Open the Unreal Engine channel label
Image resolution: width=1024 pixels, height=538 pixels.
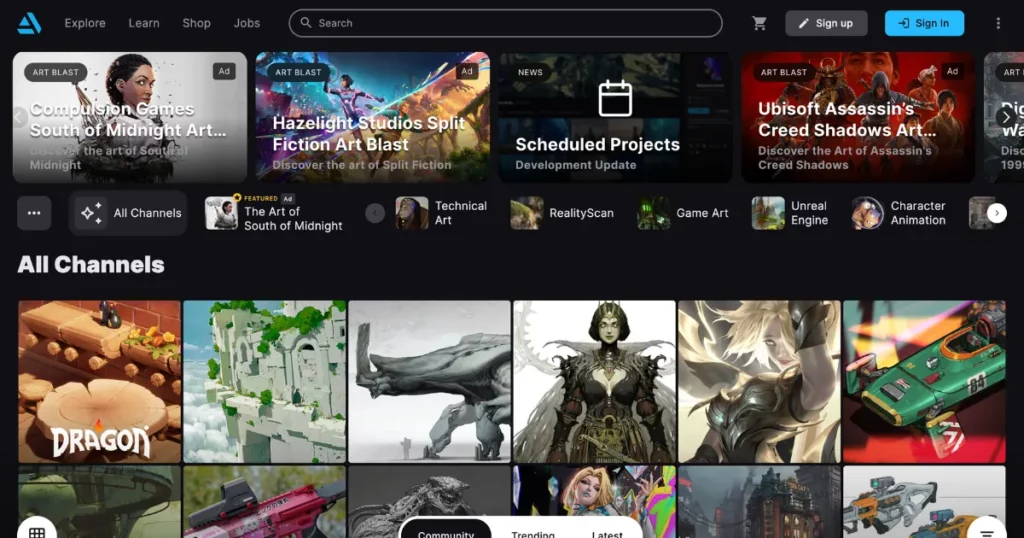[x=809, y=213]
